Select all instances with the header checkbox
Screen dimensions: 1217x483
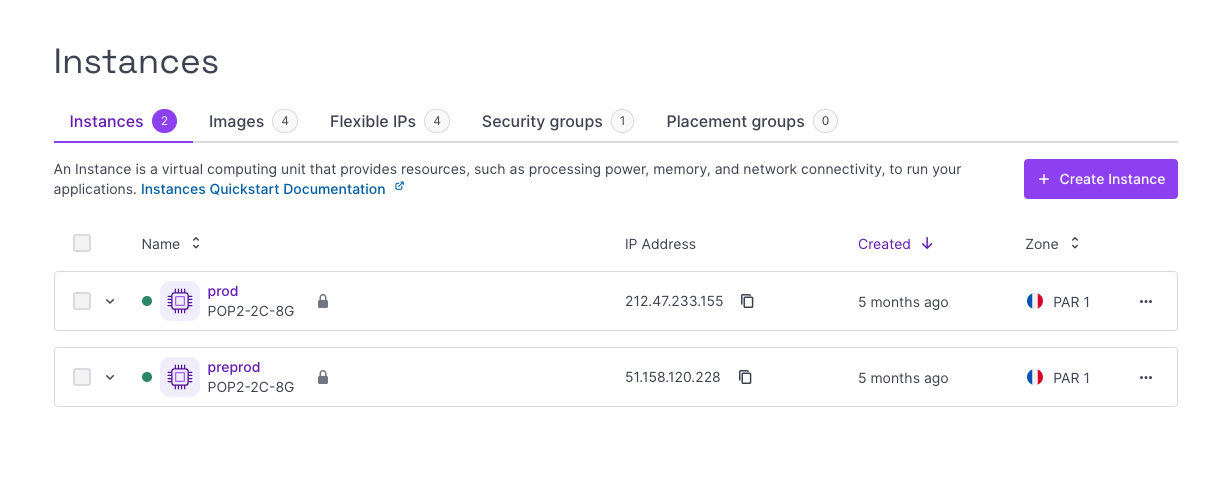[82, 243]
